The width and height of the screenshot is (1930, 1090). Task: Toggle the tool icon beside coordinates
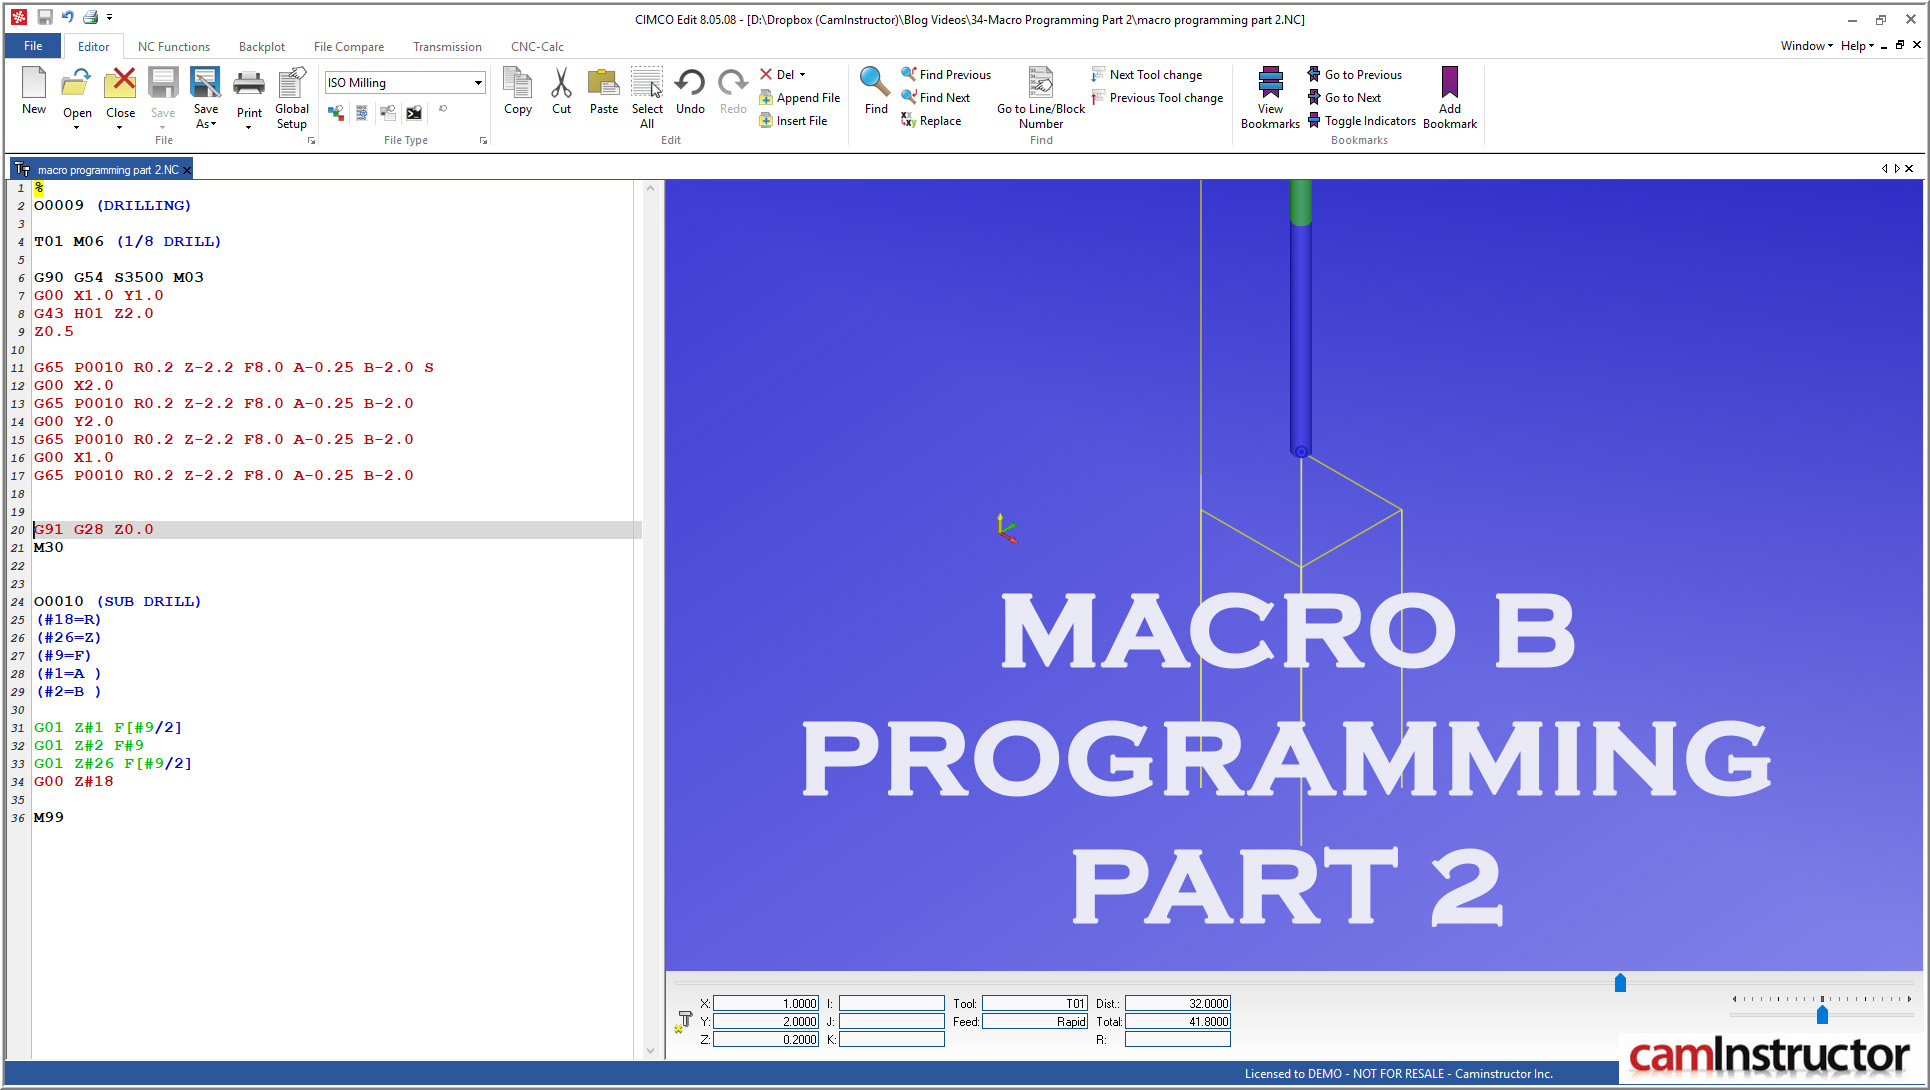[684, 1021]
